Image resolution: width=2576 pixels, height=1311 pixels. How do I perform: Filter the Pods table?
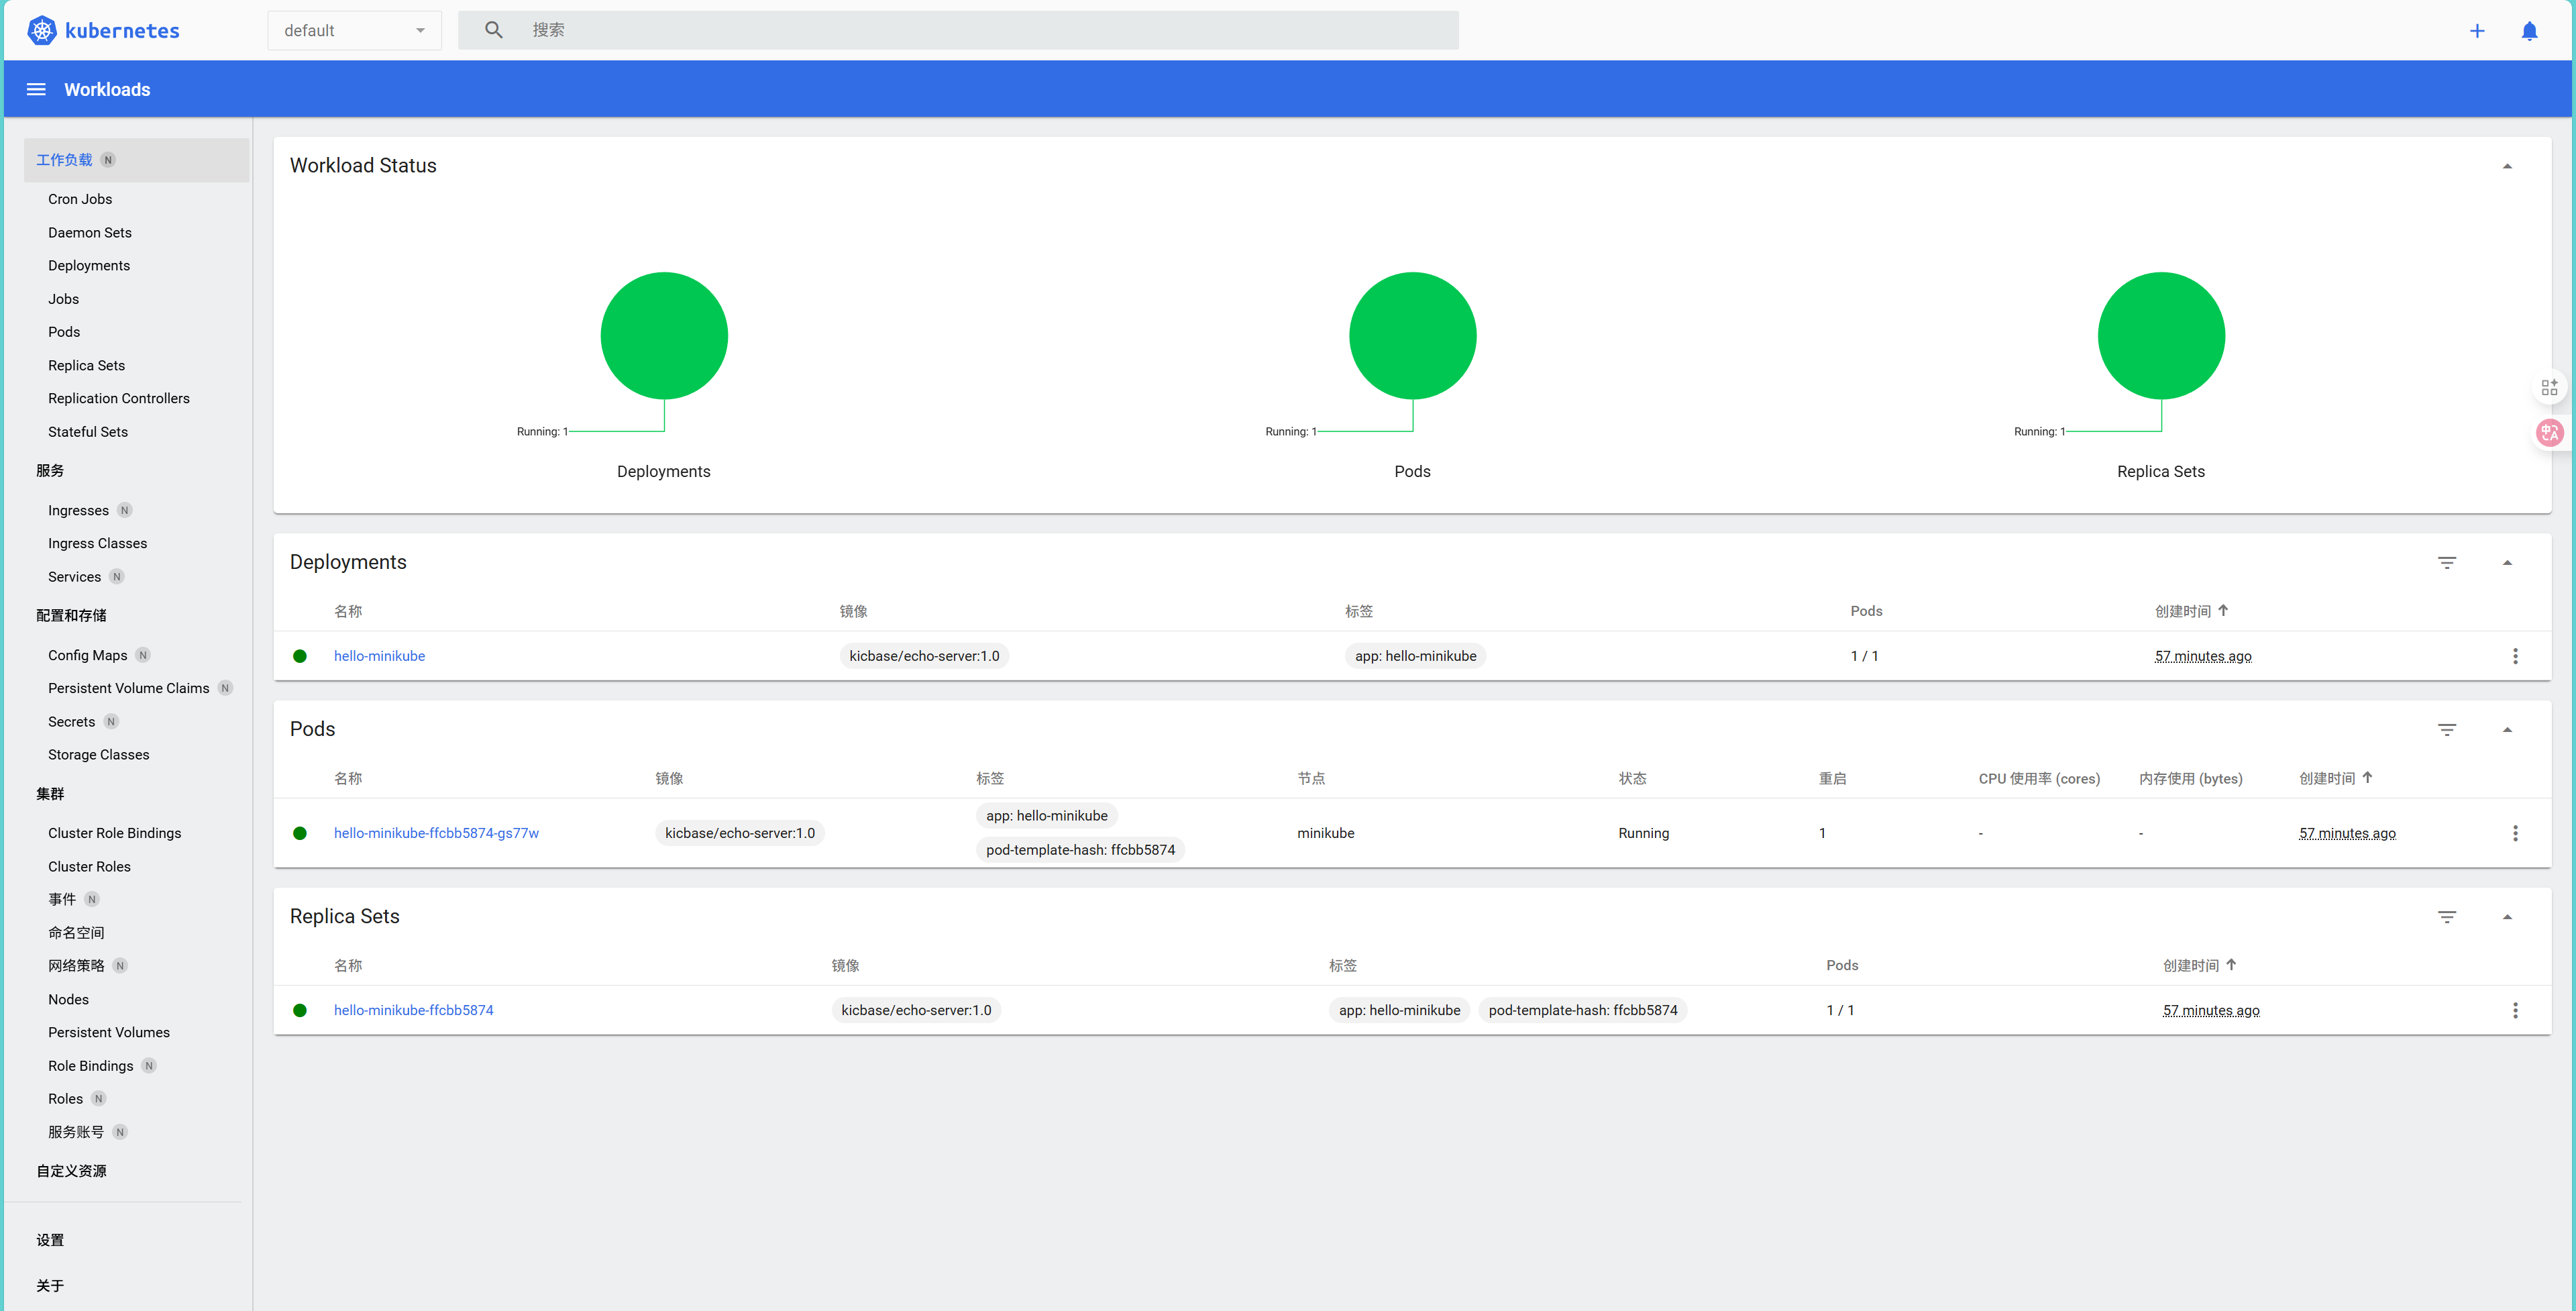coord(2446,730)
